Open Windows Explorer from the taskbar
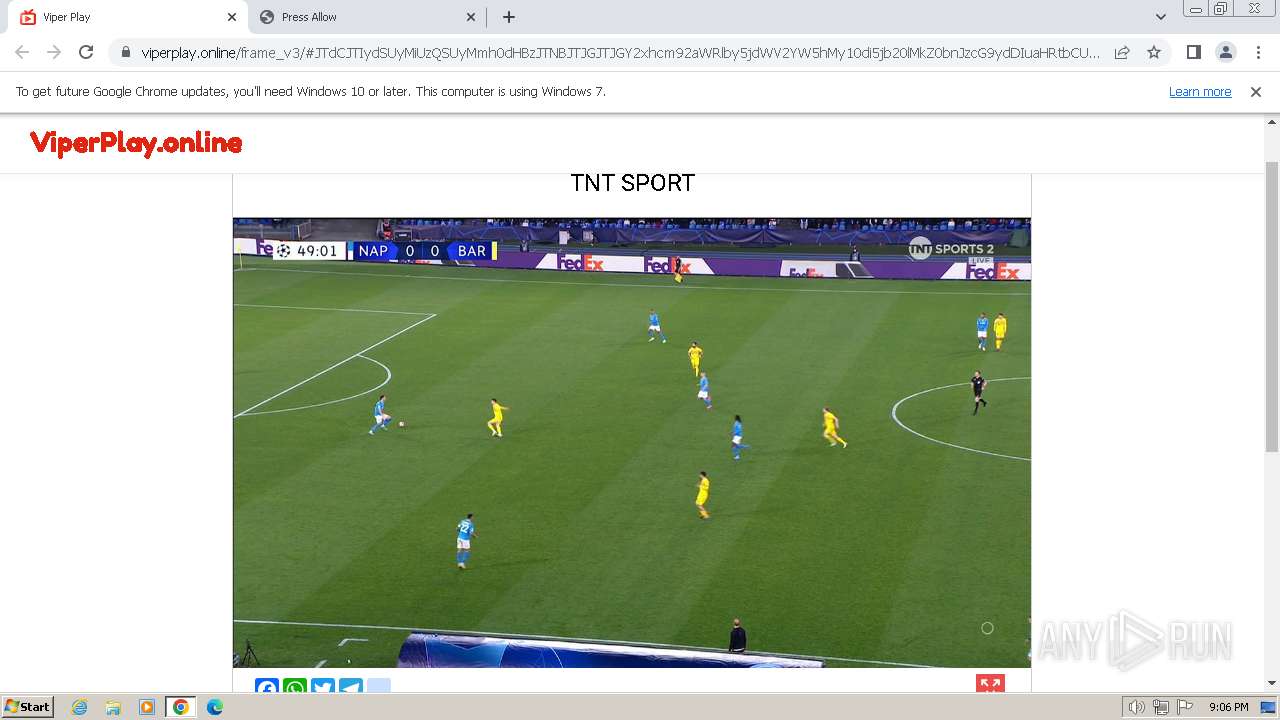 point(113,707)
